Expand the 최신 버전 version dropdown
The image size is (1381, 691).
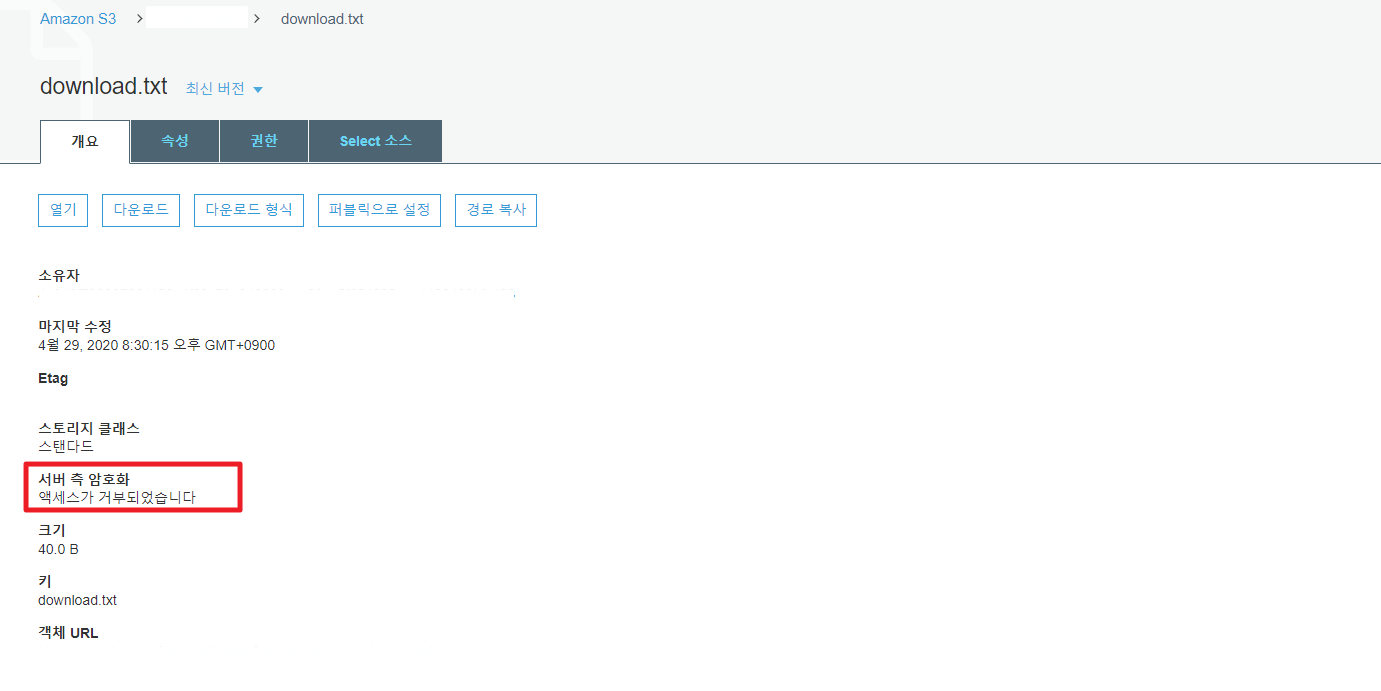[x=224, y=89]
